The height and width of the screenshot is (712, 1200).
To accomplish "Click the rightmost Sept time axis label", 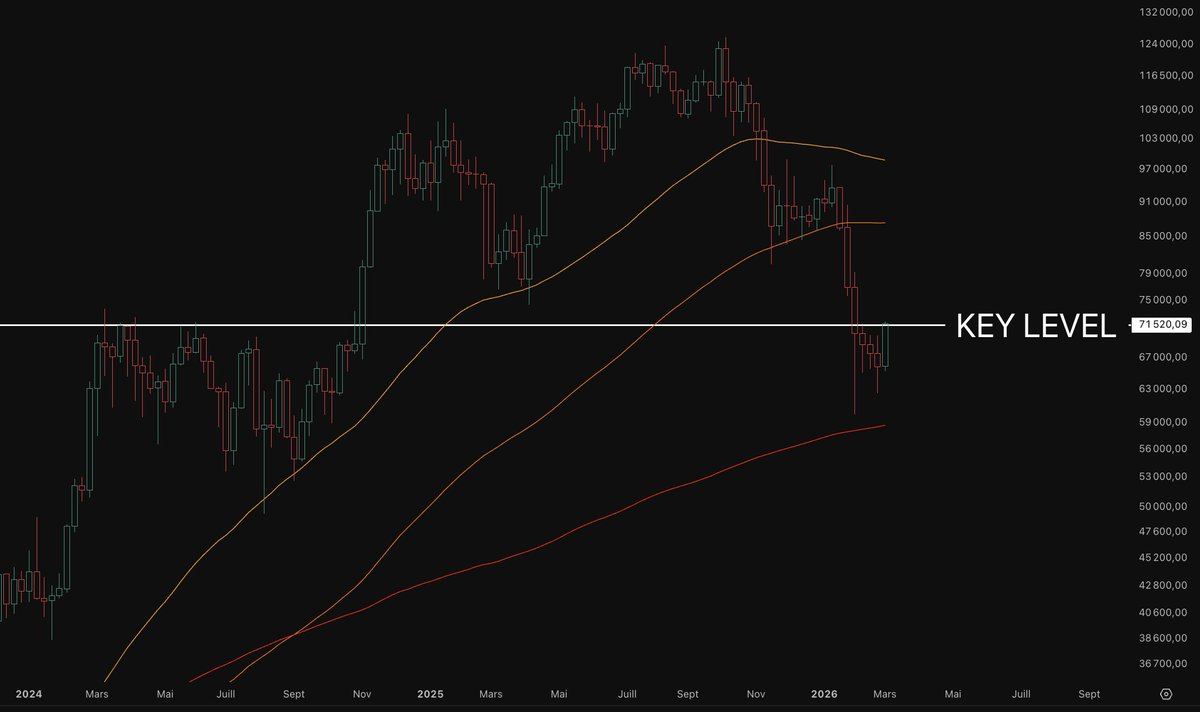I will (x=1089, y=694).
